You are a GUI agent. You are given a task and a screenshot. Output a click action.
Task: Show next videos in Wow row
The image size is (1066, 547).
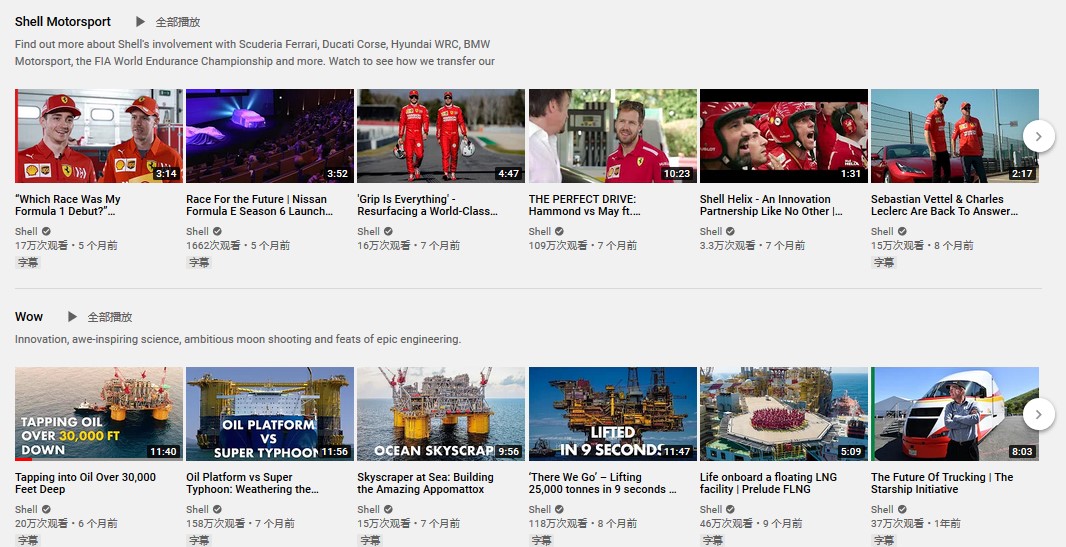[x=1038, y=414]
